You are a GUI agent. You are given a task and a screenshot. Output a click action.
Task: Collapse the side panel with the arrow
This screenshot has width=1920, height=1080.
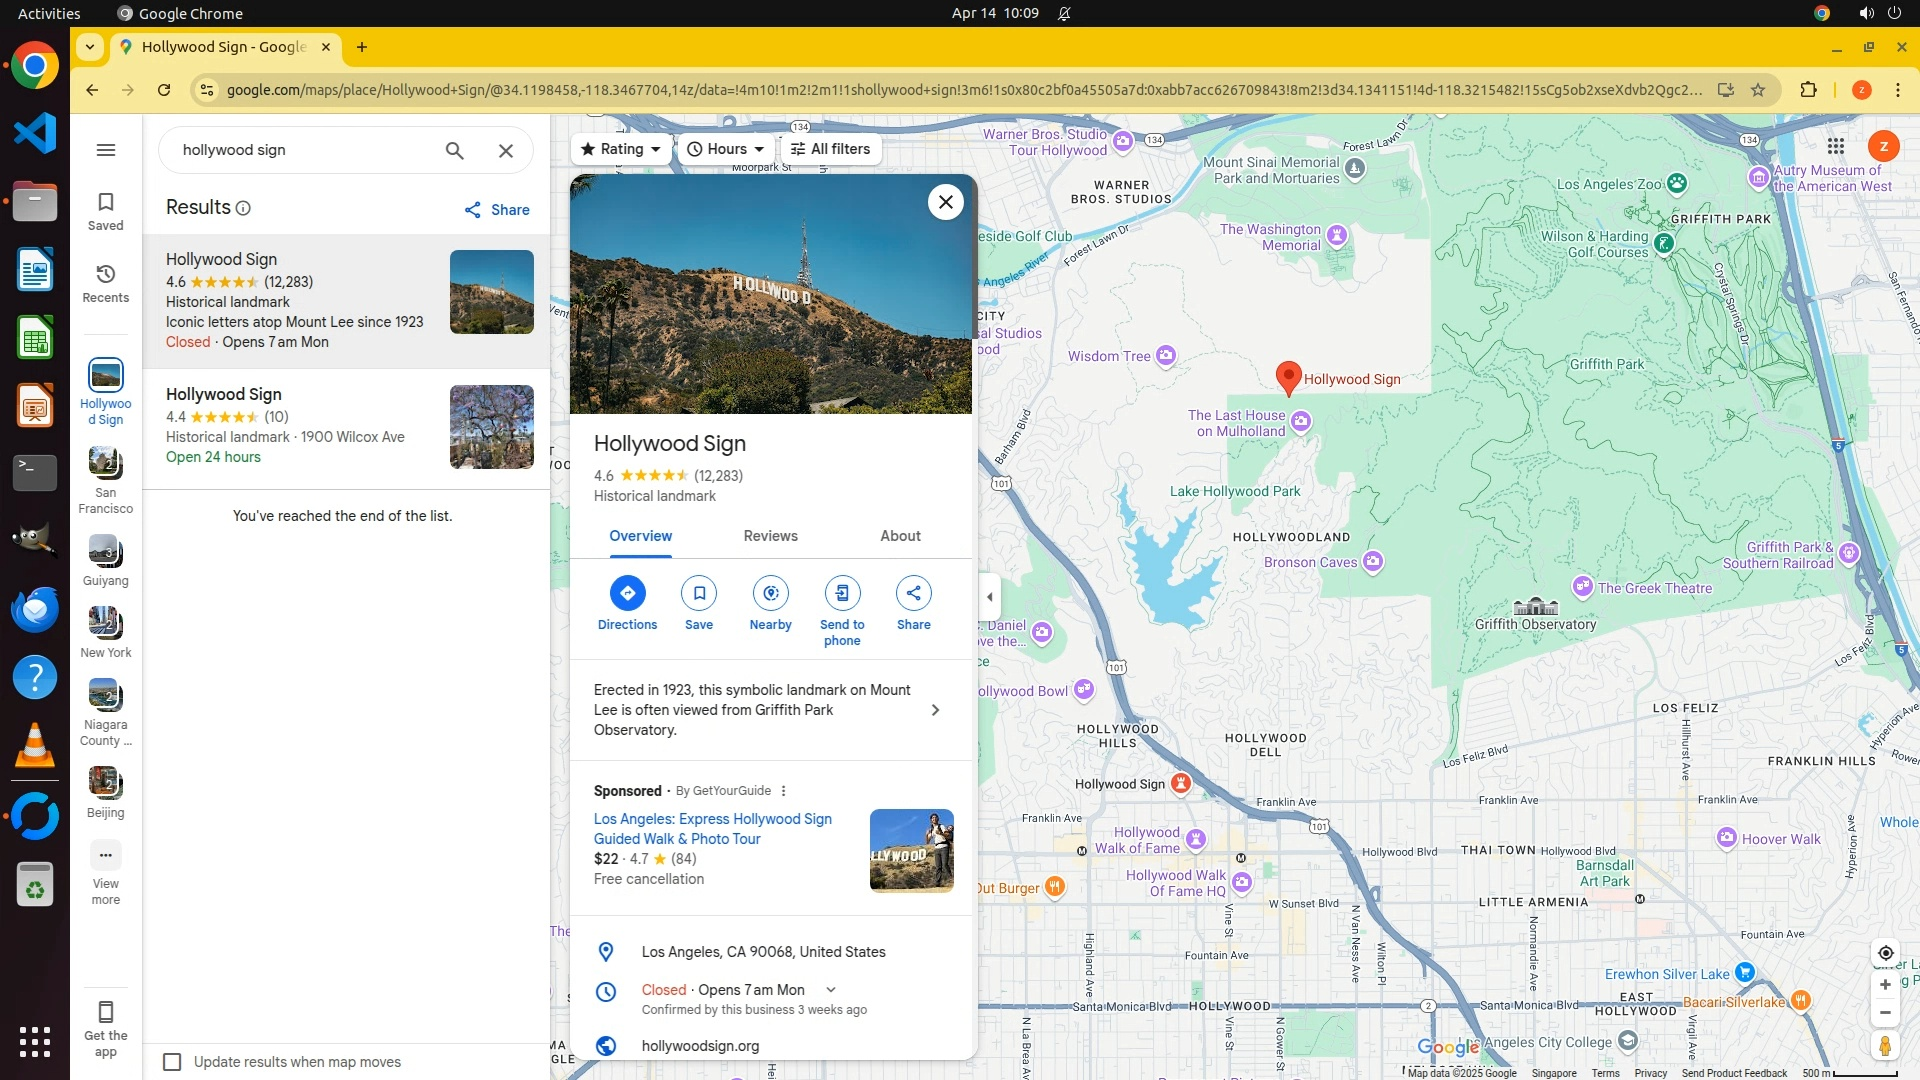tap(990, 598)
